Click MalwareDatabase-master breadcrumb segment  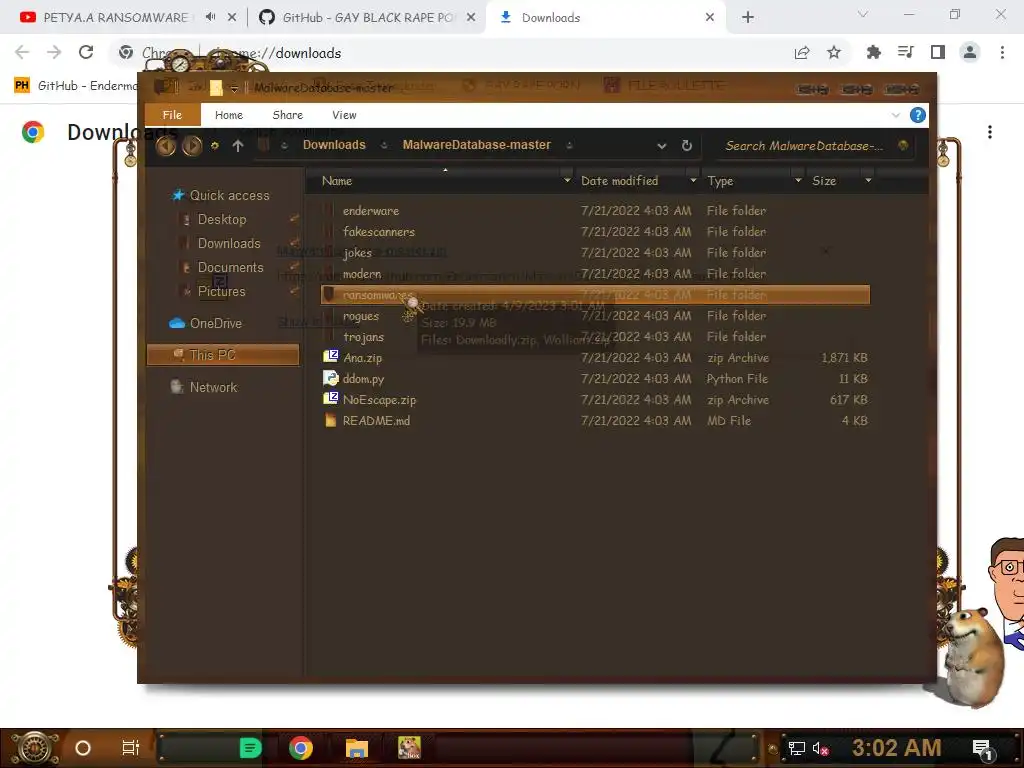(476, 145)
